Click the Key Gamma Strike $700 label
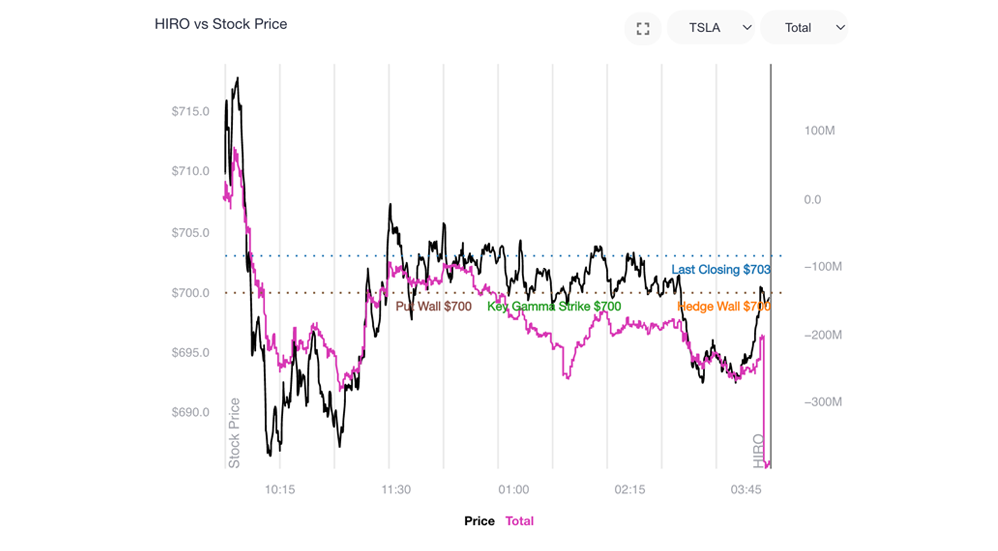Viewport: 998px width, 551px height. click(554, 307)
